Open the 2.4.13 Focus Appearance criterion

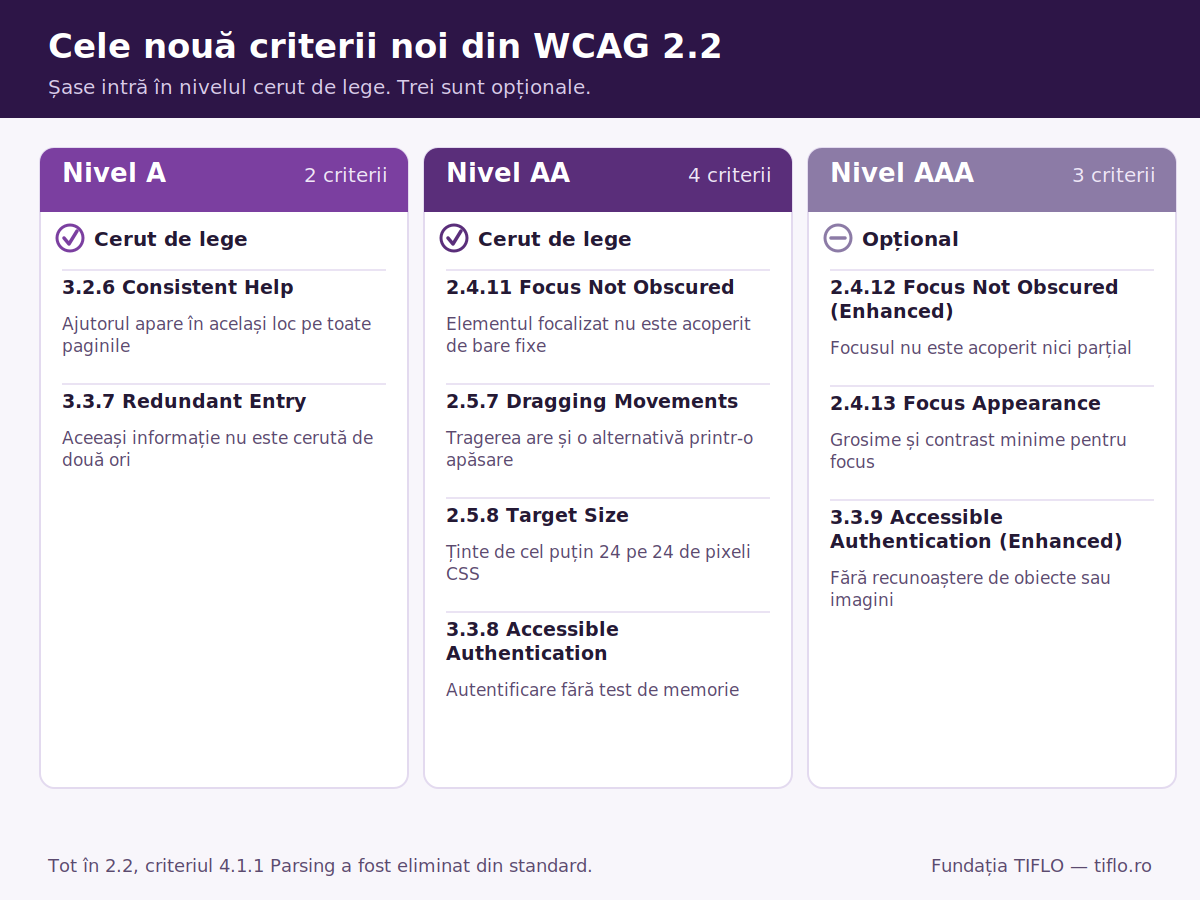965,403
